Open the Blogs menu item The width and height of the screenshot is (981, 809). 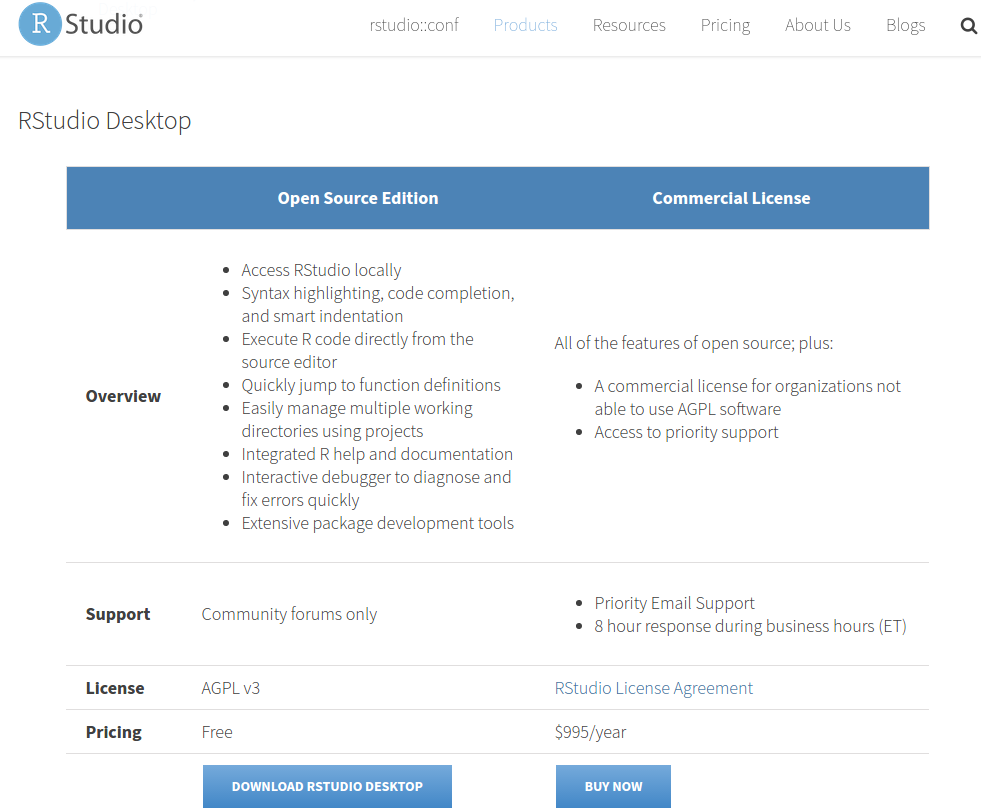[x=905, y=26]
